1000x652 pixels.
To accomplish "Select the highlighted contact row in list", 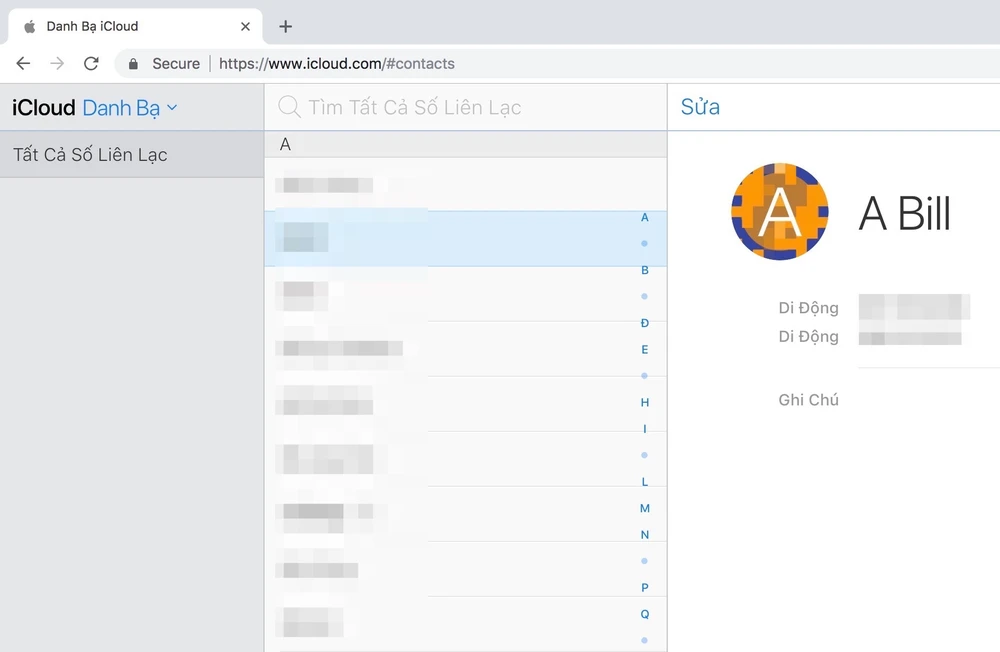I will [450, 238].
